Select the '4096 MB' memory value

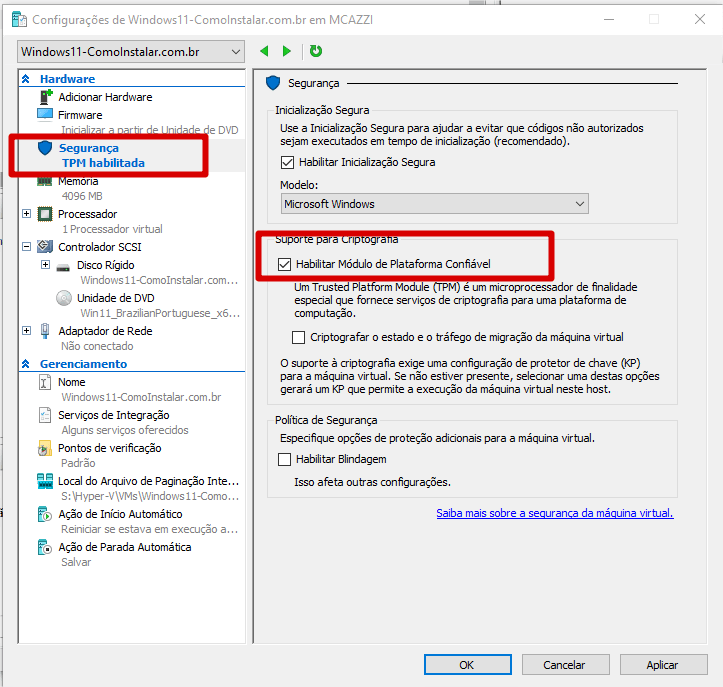click(x=82, y=196)
